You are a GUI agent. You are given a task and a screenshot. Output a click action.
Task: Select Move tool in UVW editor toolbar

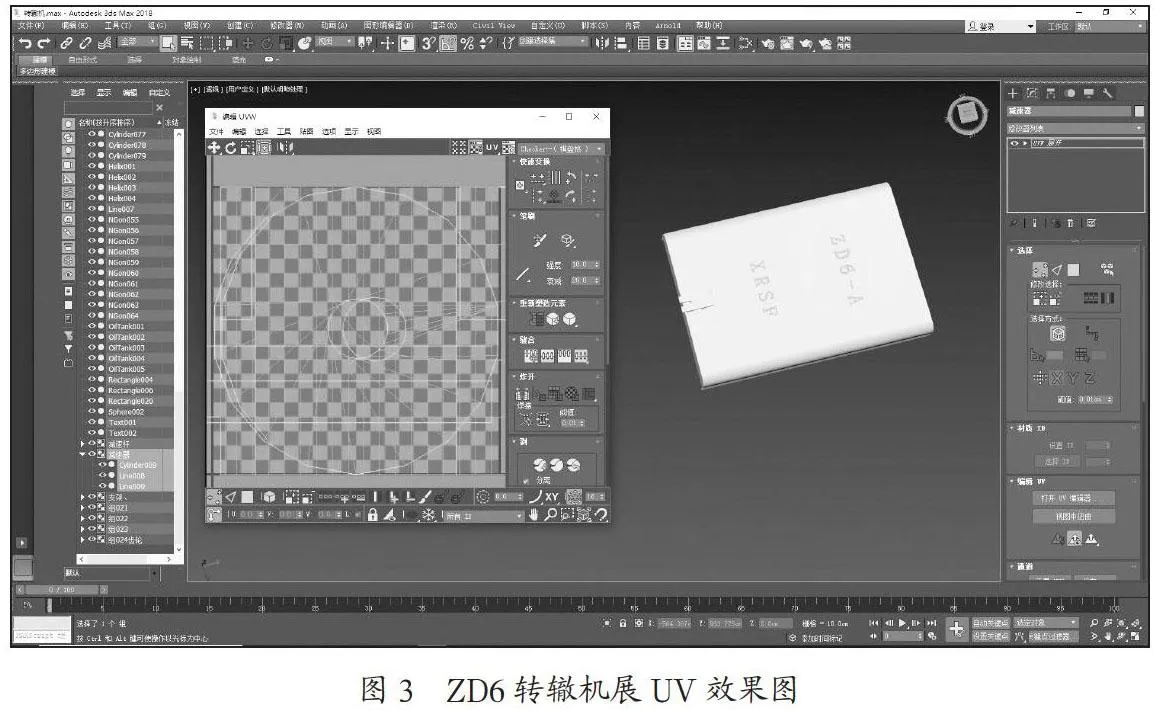click(213, 148)
